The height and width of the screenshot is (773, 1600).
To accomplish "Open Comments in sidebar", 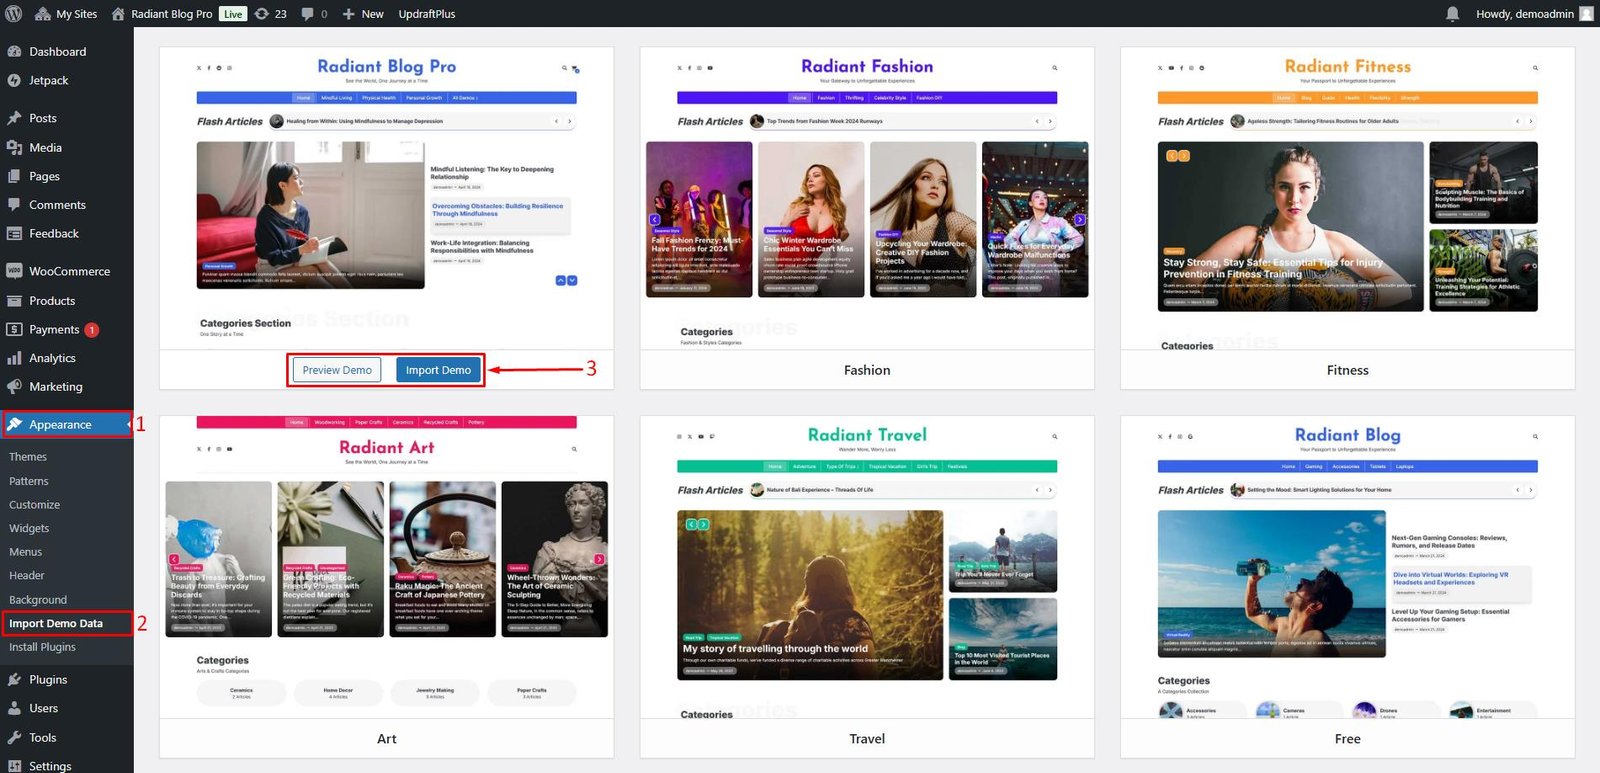I will (x=57, y=205).
